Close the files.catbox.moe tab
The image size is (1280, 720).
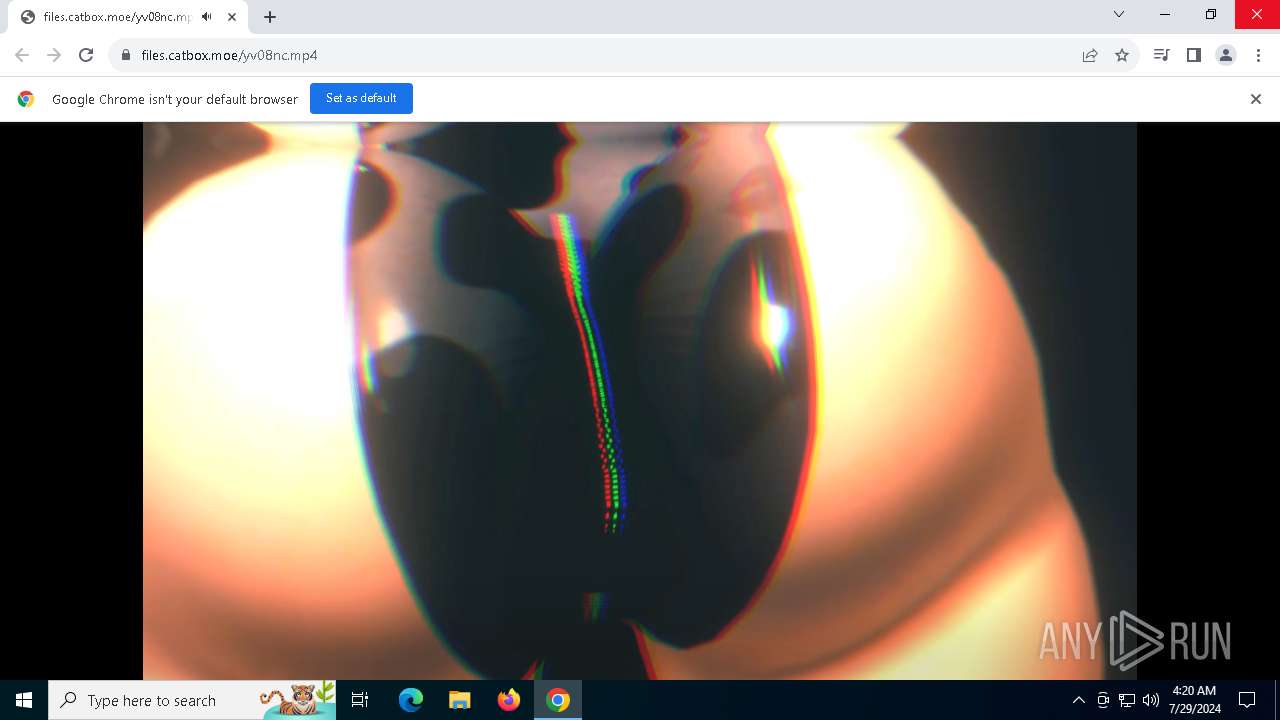click(232, 17)
